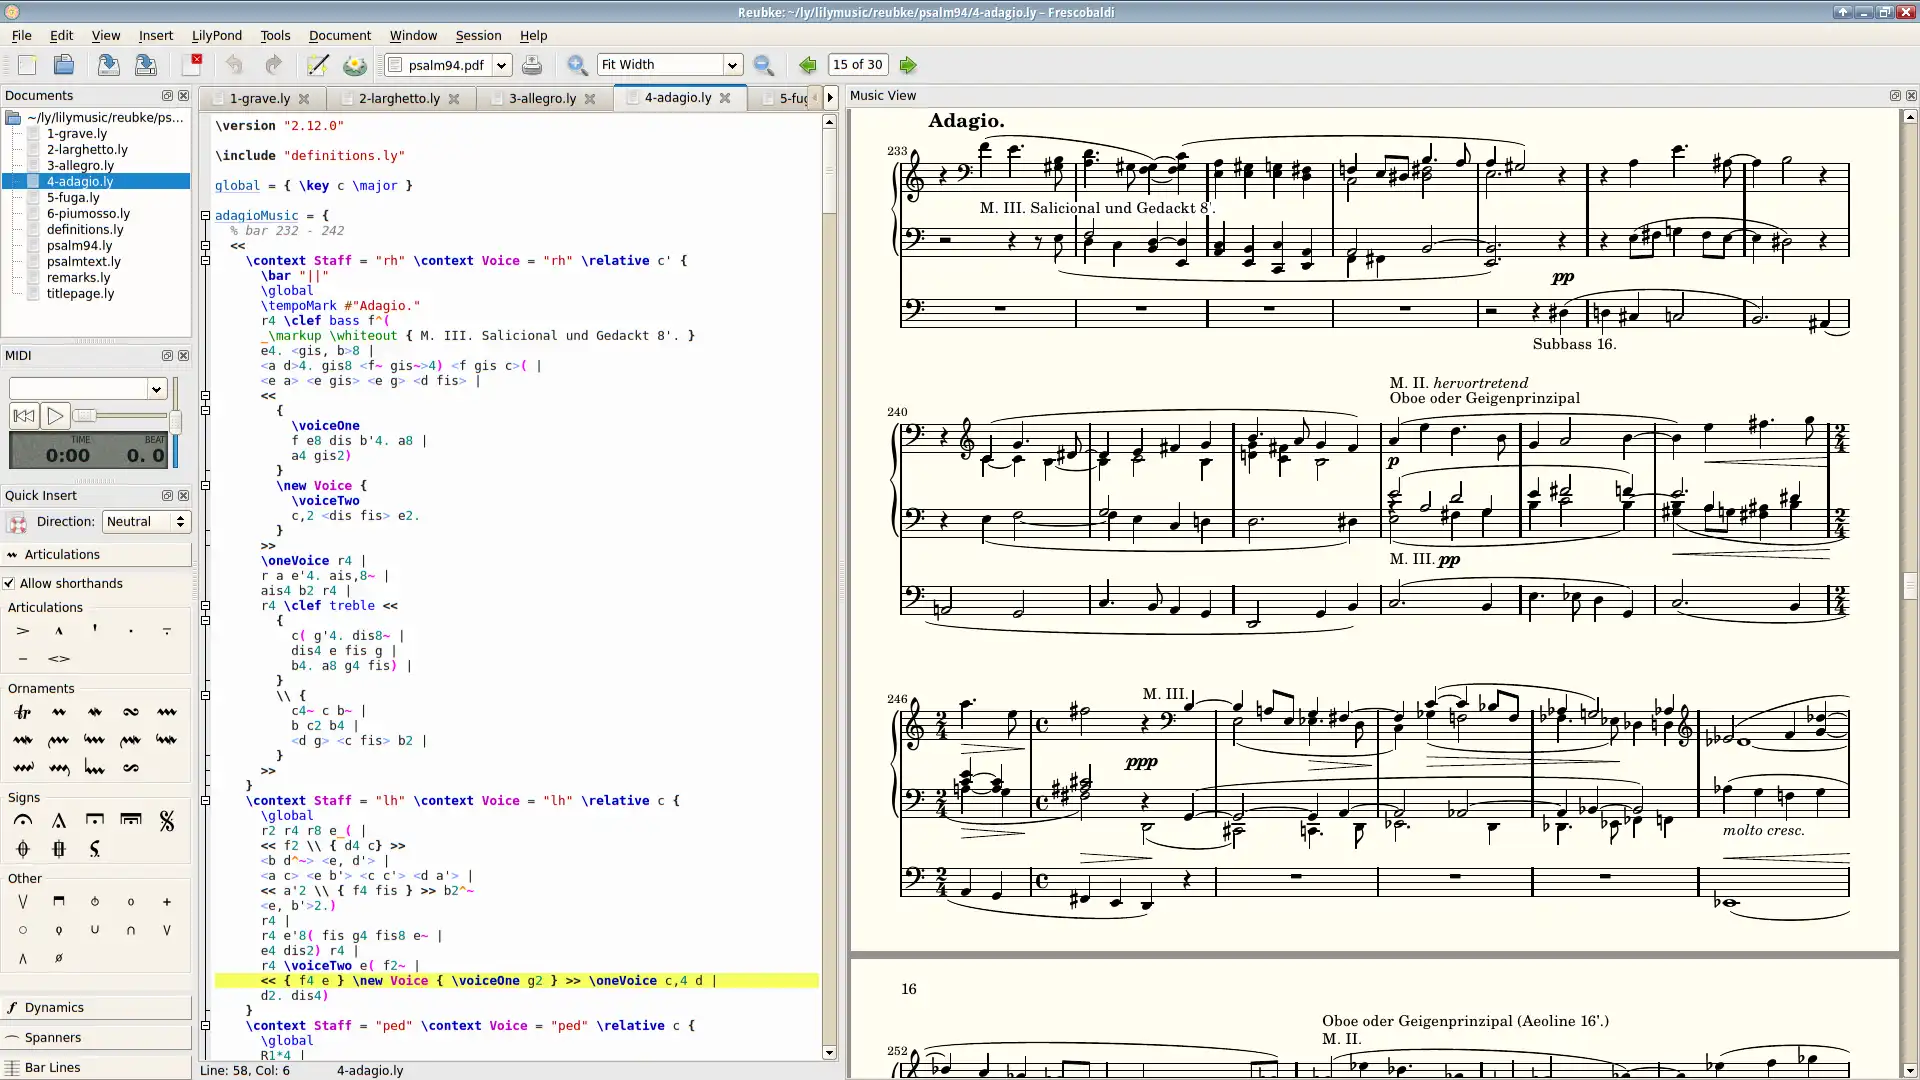Click the accent articulation icon
The image size is (1920, 1080).
pyautogui.click(x=22, y=630)
